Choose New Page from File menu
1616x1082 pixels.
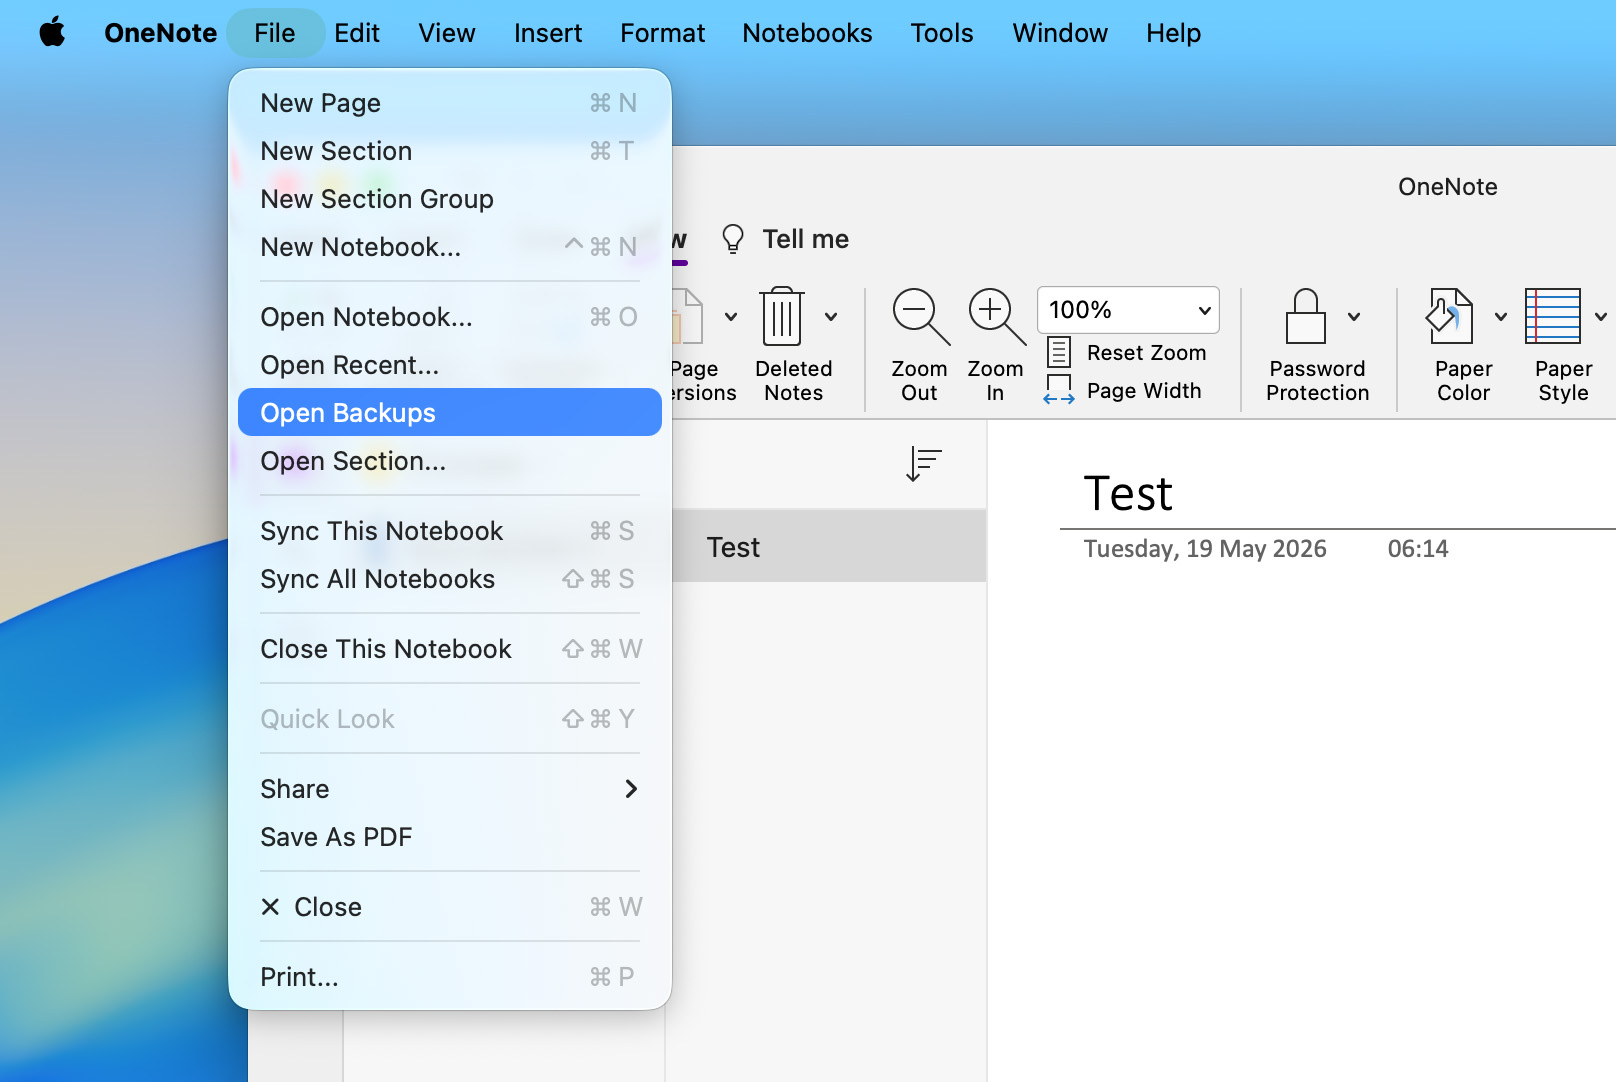[450, 103]
